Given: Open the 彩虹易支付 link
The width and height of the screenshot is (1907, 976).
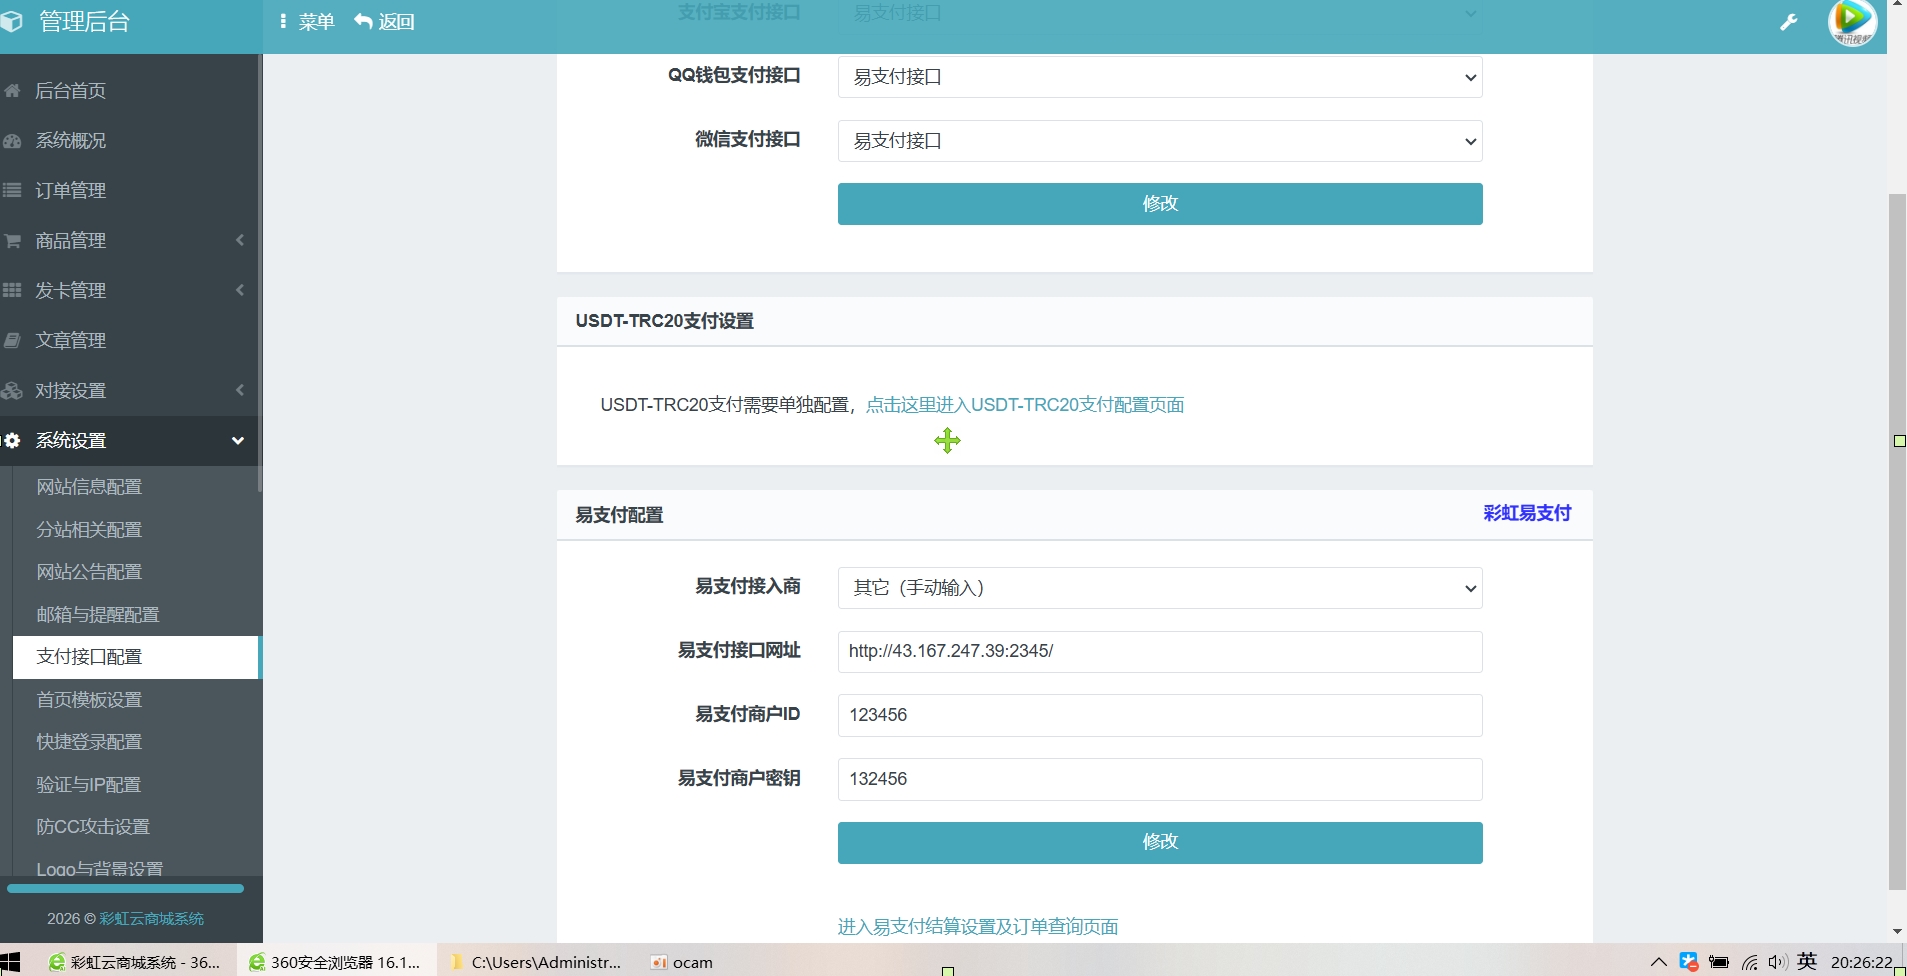Looking at the screenshot, I should (1527, 513).
